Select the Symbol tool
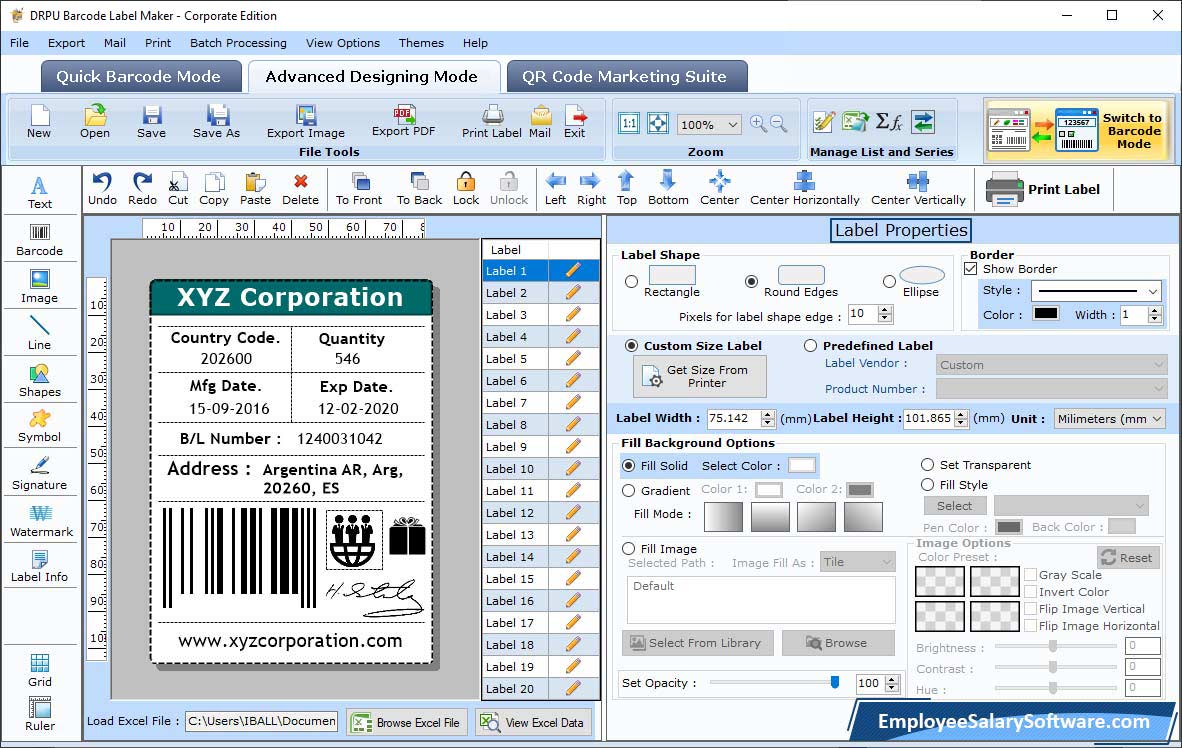The image size is (1182, 748). point(39,426)
